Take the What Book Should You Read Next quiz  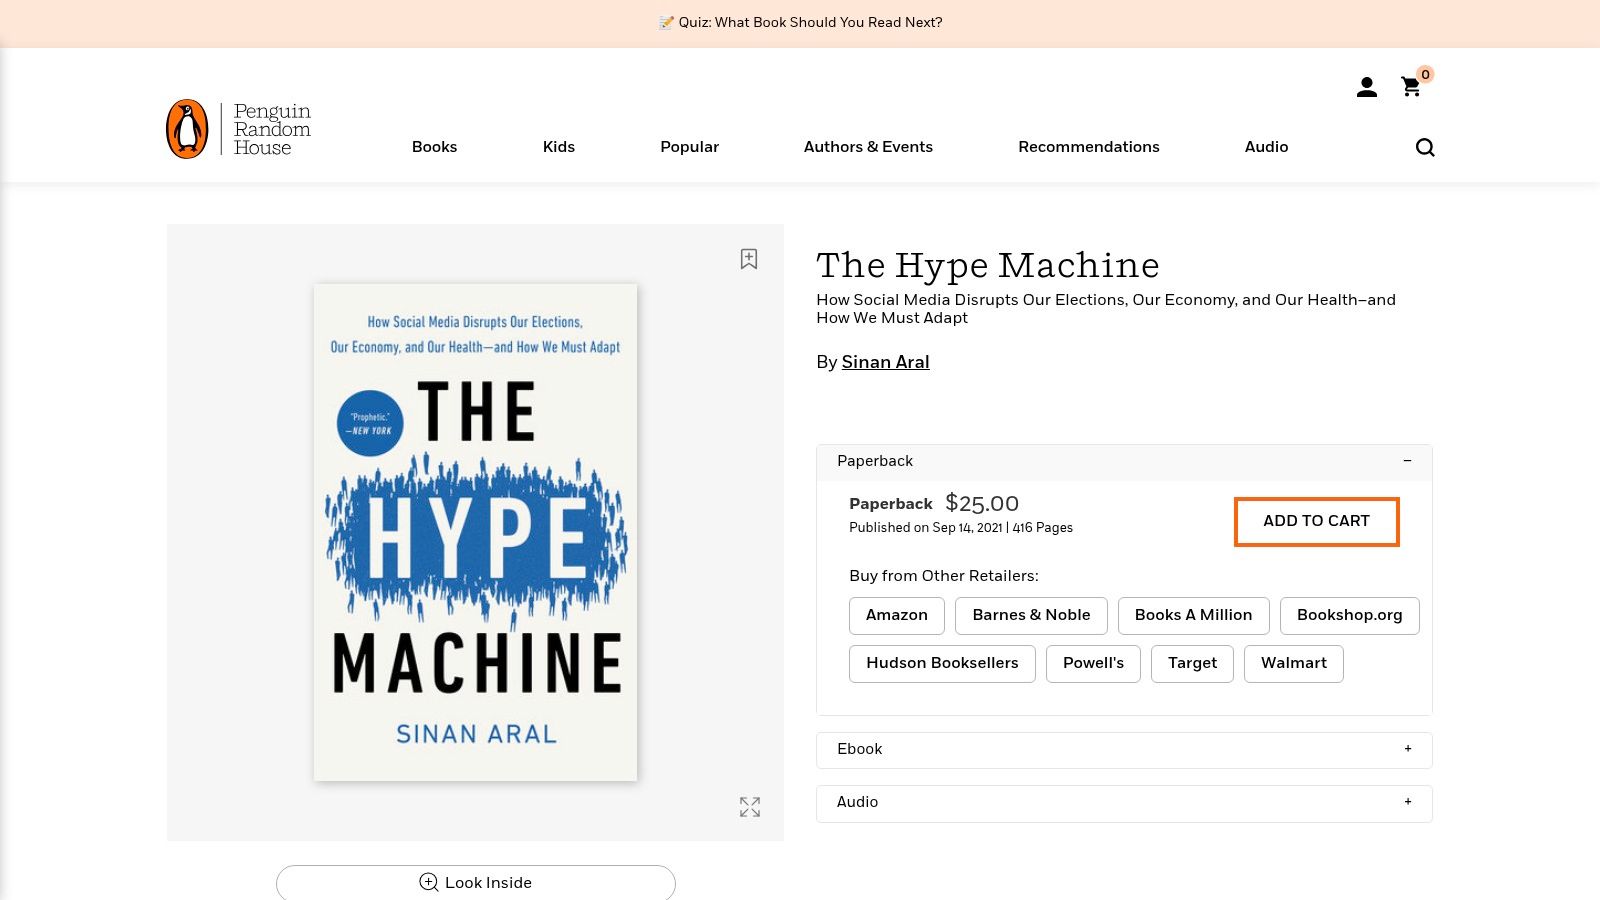coord(800,22)
